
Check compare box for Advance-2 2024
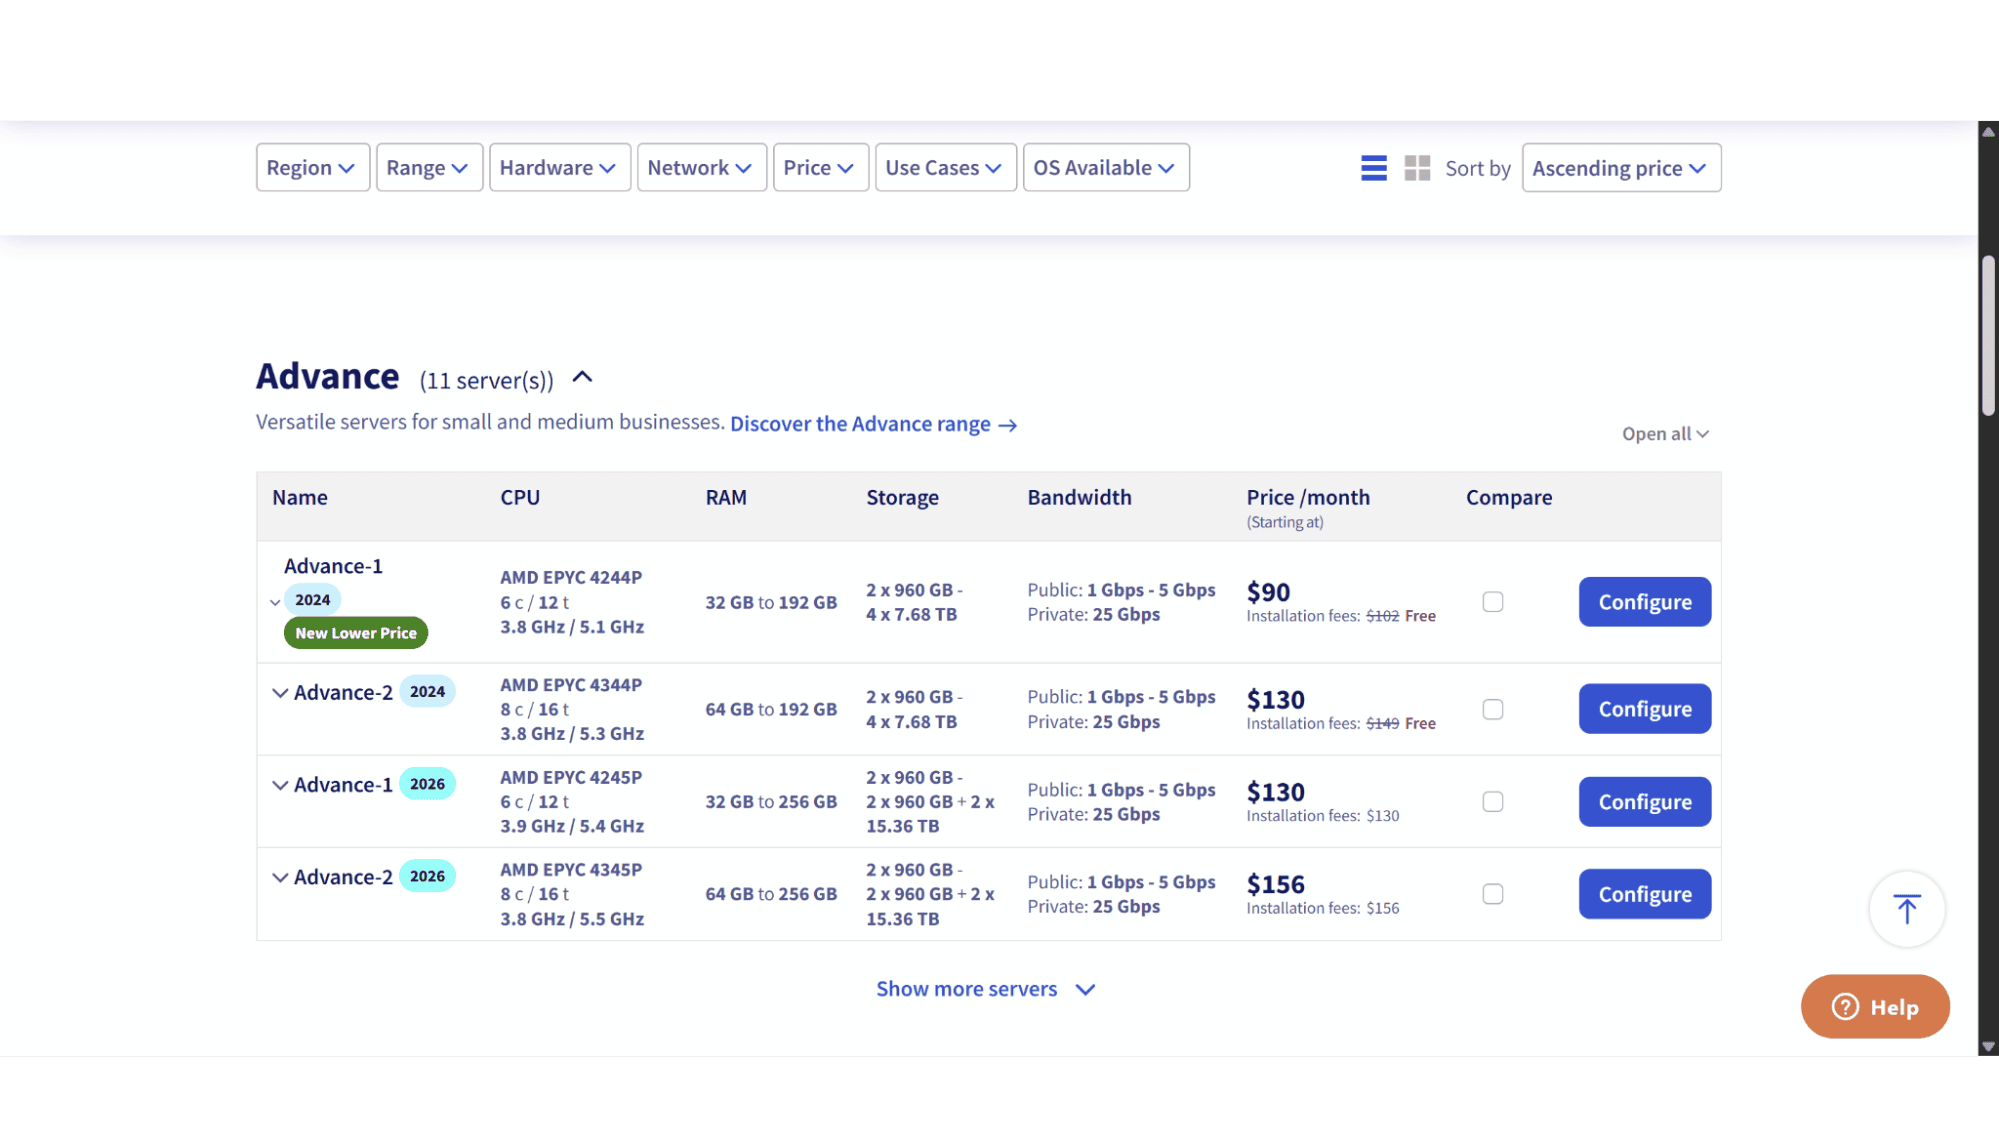[x=1492, y=709]
